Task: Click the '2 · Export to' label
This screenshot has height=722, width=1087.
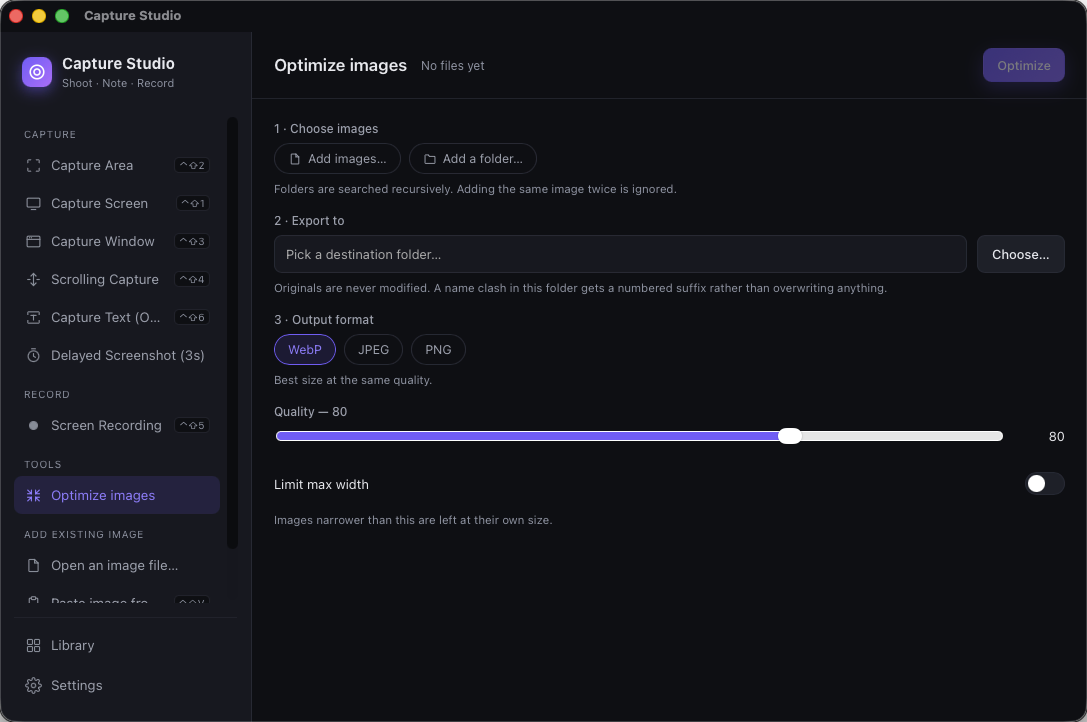Action: click(309, 221)
